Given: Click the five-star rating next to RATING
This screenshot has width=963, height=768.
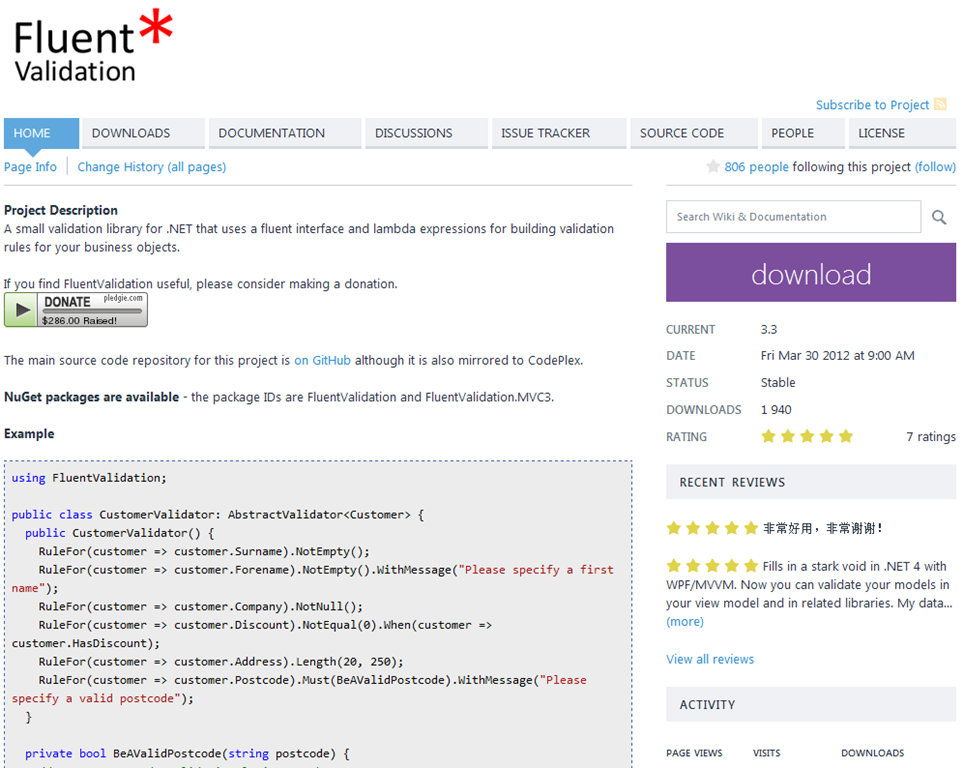Looking at the screenshot, I should [807, 436].
